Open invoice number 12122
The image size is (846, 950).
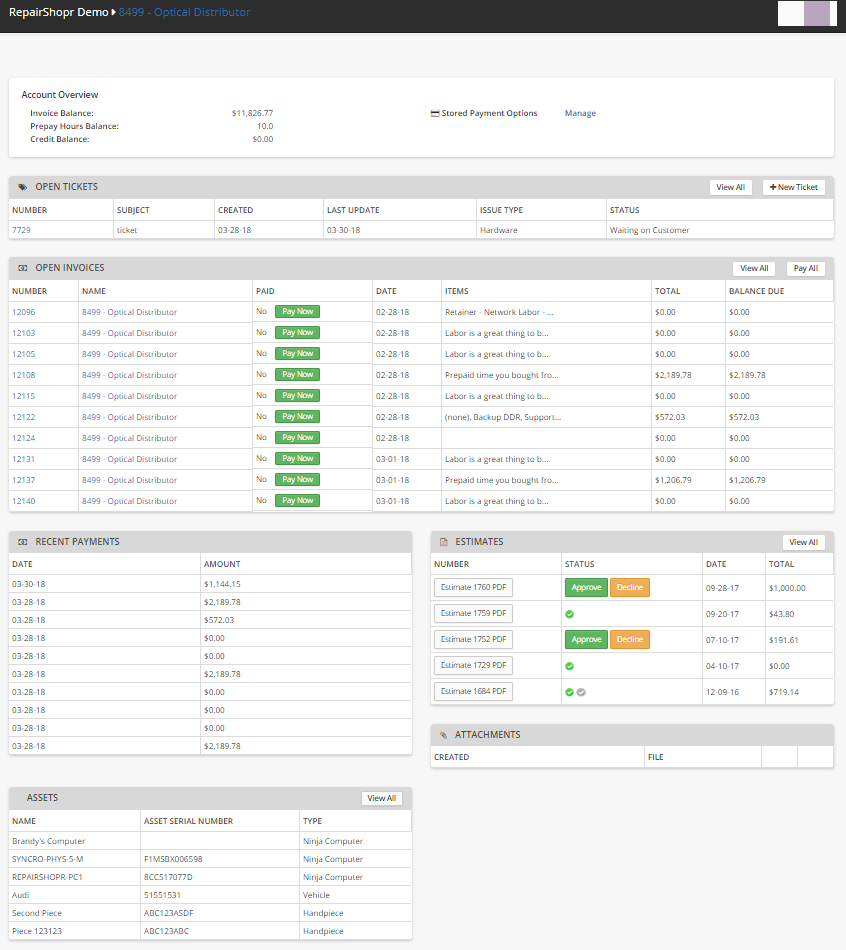pyautogui.click(x=24, y=417)
